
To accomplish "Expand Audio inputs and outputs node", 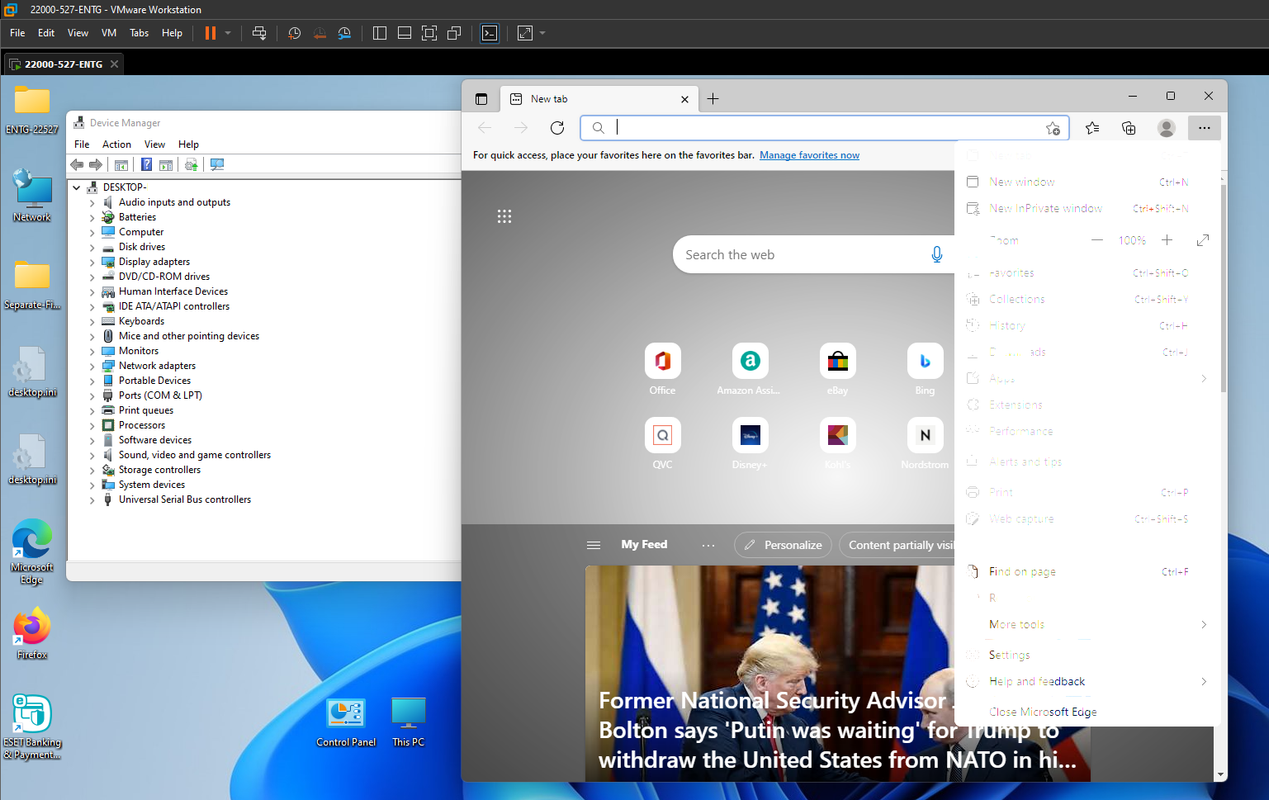I will 92,202.
